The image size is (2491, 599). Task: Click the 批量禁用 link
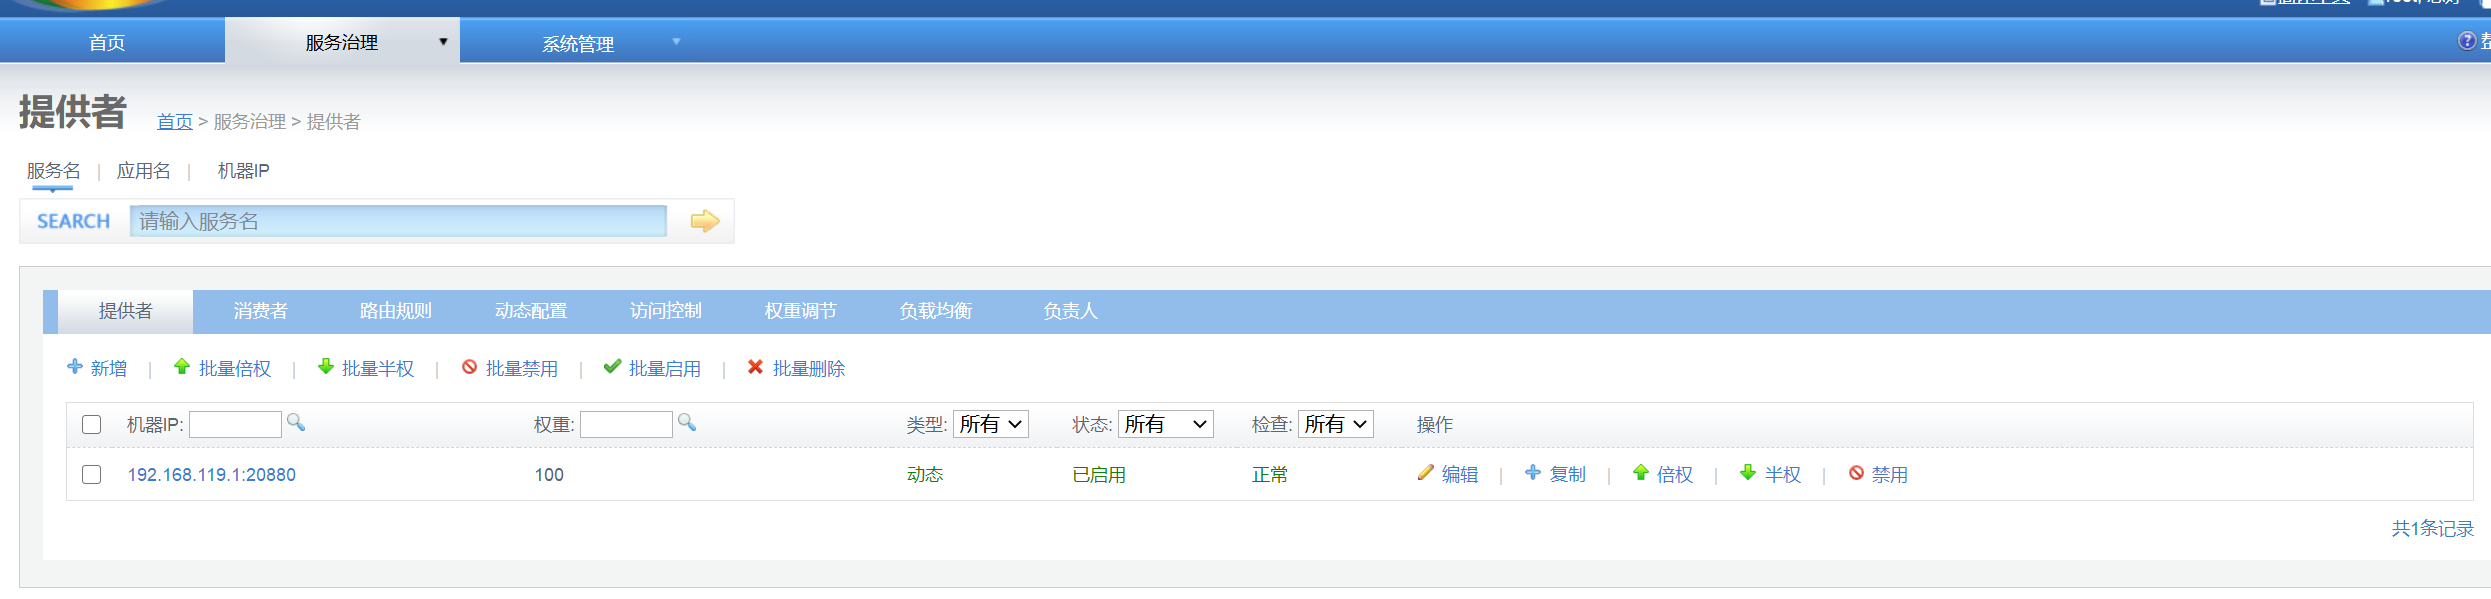click(x=522, y=369)
